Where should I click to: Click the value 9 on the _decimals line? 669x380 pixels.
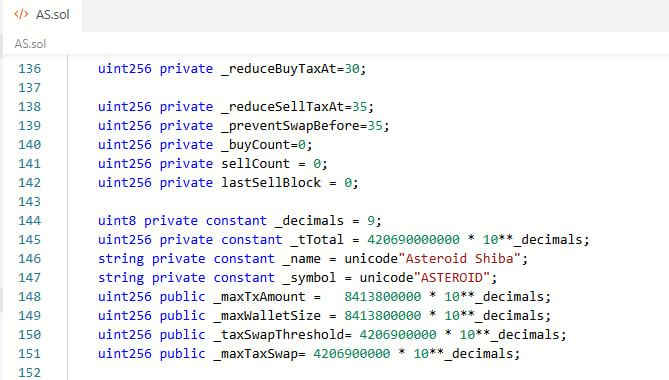371,220
